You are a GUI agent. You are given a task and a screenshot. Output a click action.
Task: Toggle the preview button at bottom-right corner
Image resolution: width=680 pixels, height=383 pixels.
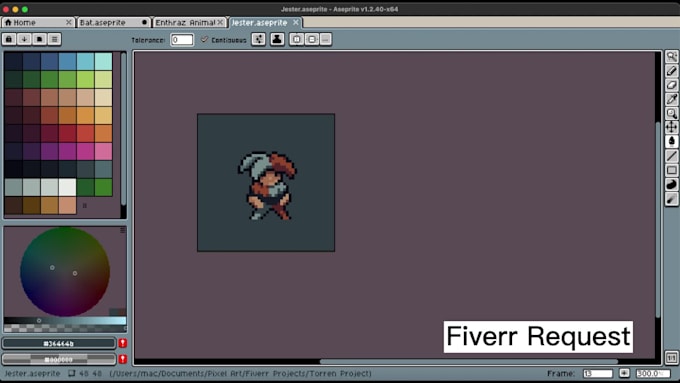pos(671,358)
